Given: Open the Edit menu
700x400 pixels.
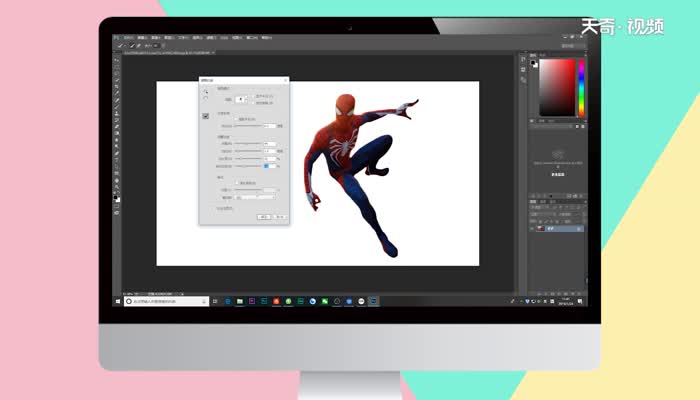Looking at the screenshot, I should click(142, 38).
